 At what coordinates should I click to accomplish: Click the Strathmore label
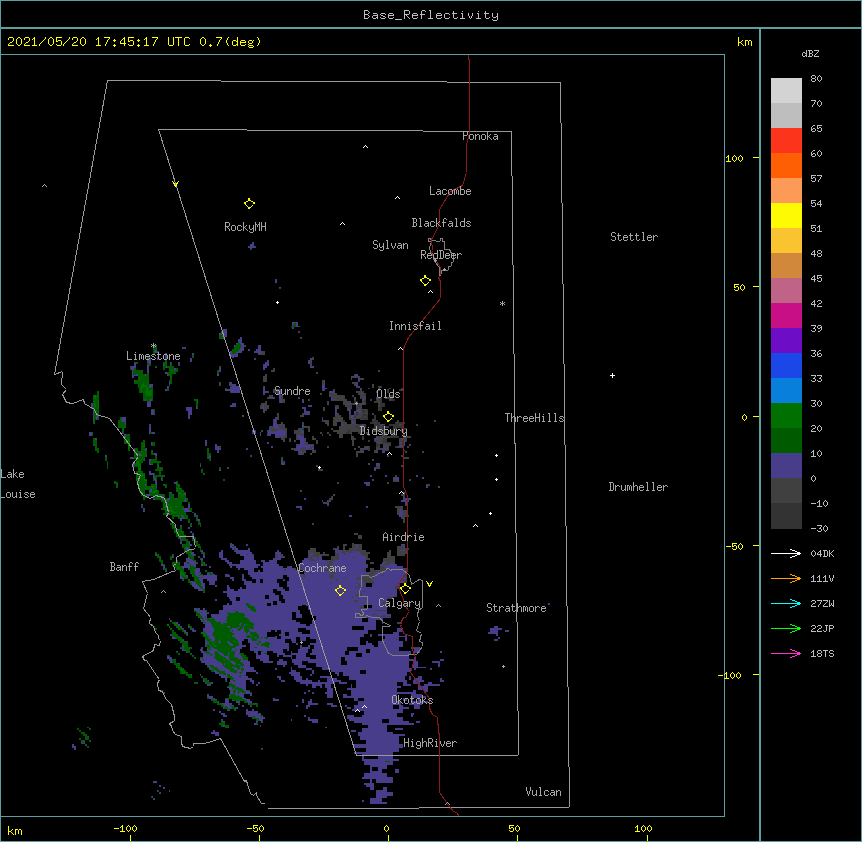(x=516, y=608)
